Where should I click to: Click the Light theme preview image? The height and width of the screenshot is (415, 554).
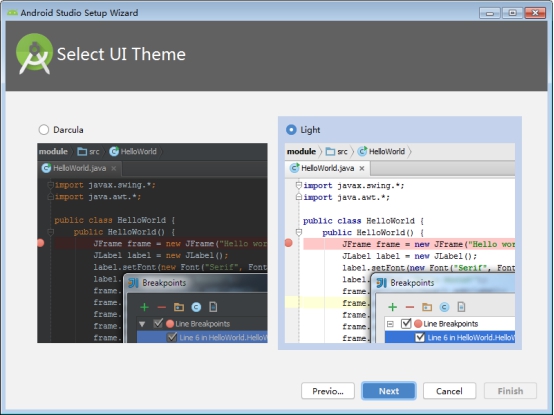400,243
